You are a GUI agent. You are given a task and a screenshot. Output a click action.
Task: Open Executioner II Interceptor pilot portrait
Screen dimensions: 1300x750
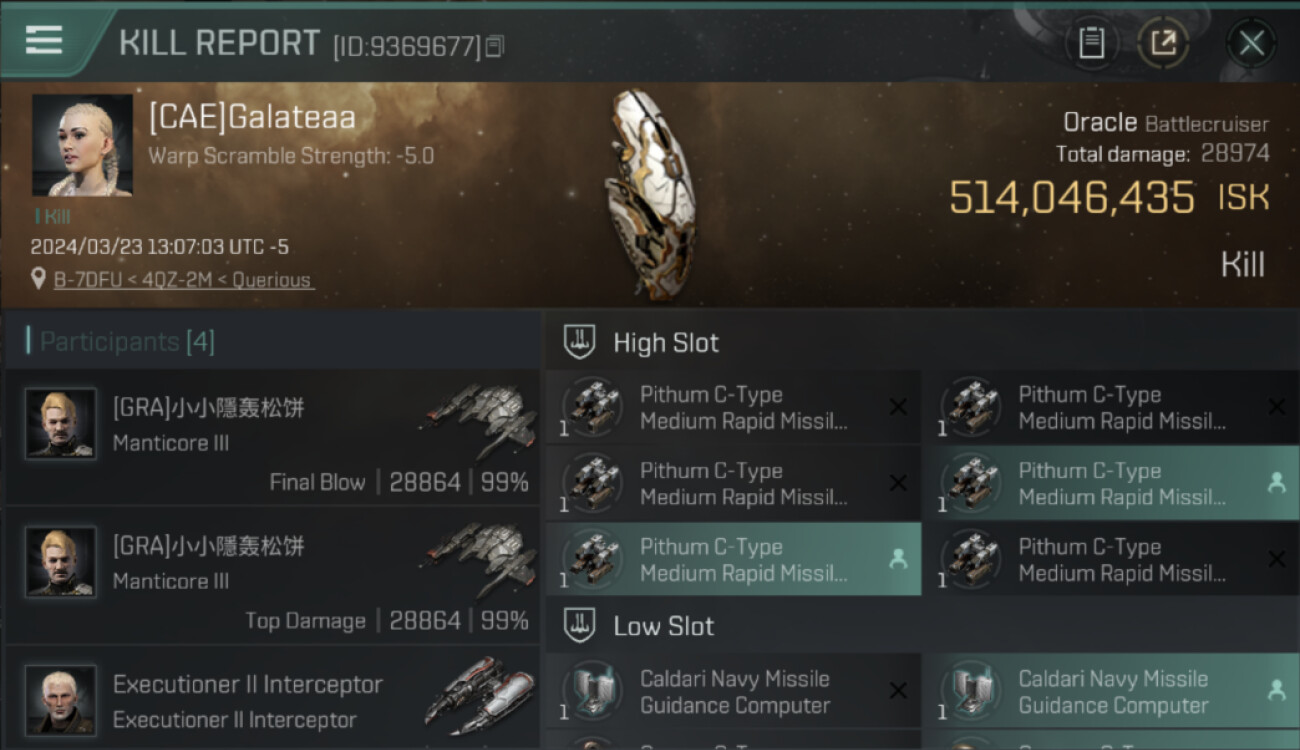point(61,699)
